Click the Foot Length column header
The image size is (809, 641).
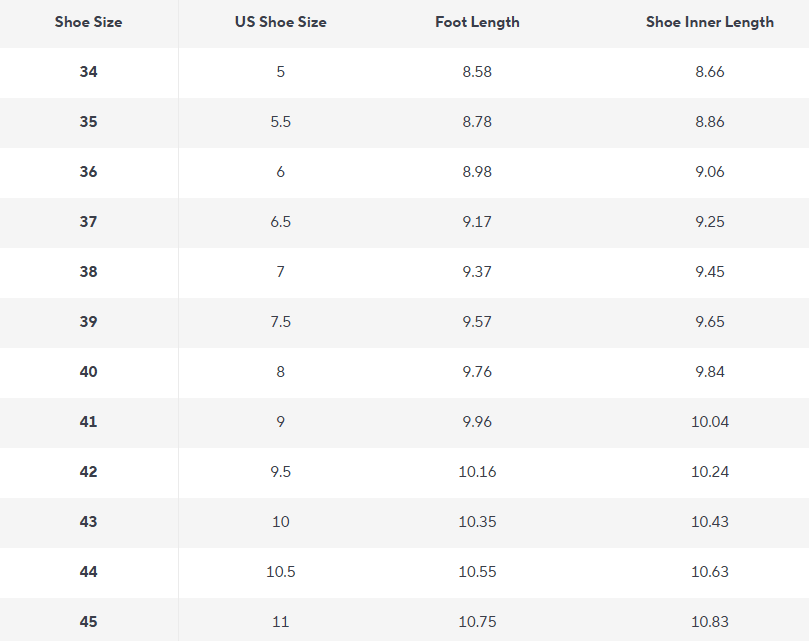[x=477, y=22]
